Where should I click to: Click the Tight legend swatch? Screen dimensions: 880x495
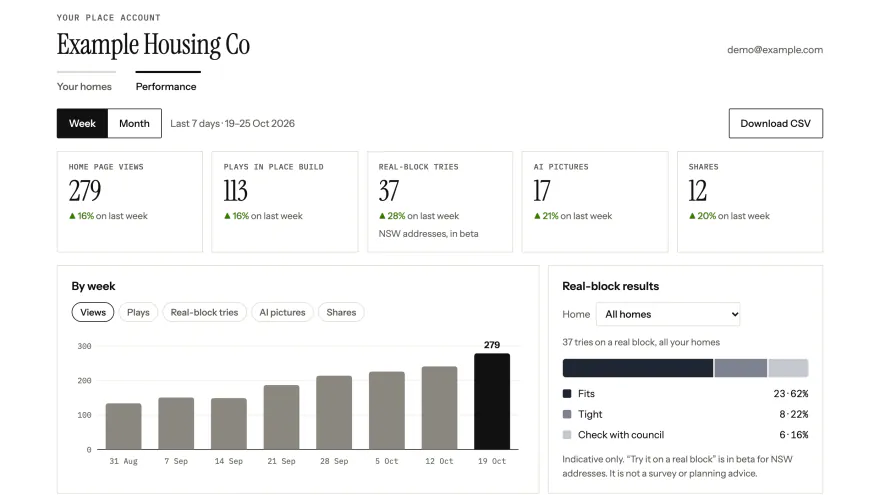click(x=567, y=414)
